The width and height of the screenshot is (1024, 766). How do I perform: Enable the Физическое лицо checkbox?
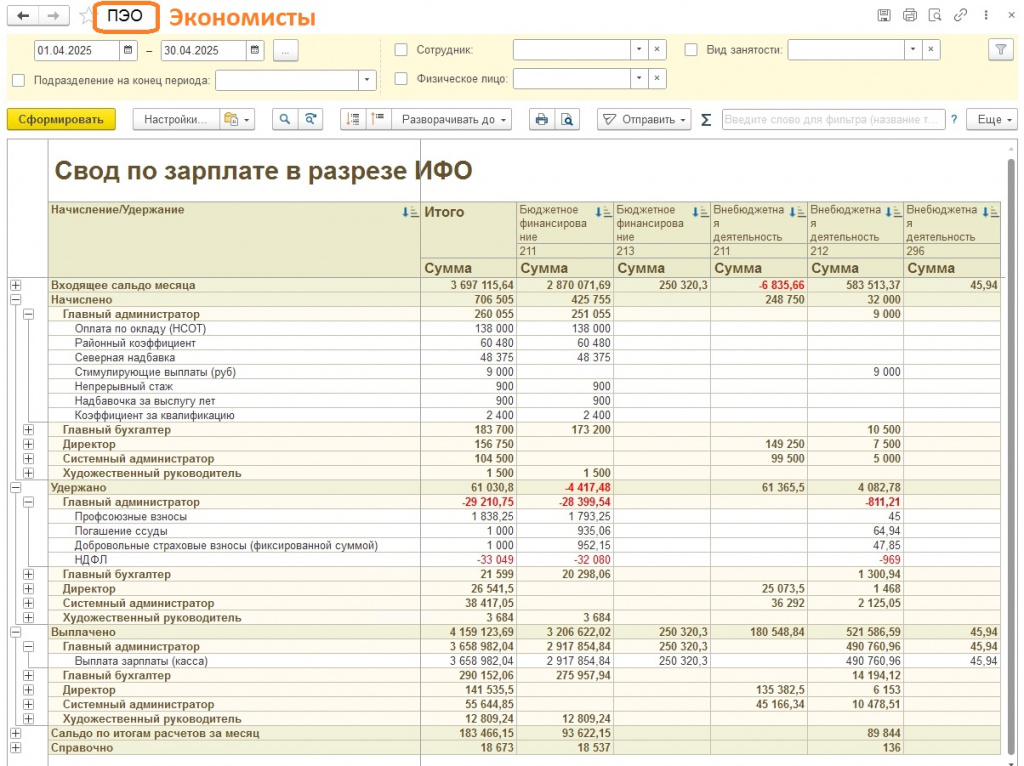point(401,78)
